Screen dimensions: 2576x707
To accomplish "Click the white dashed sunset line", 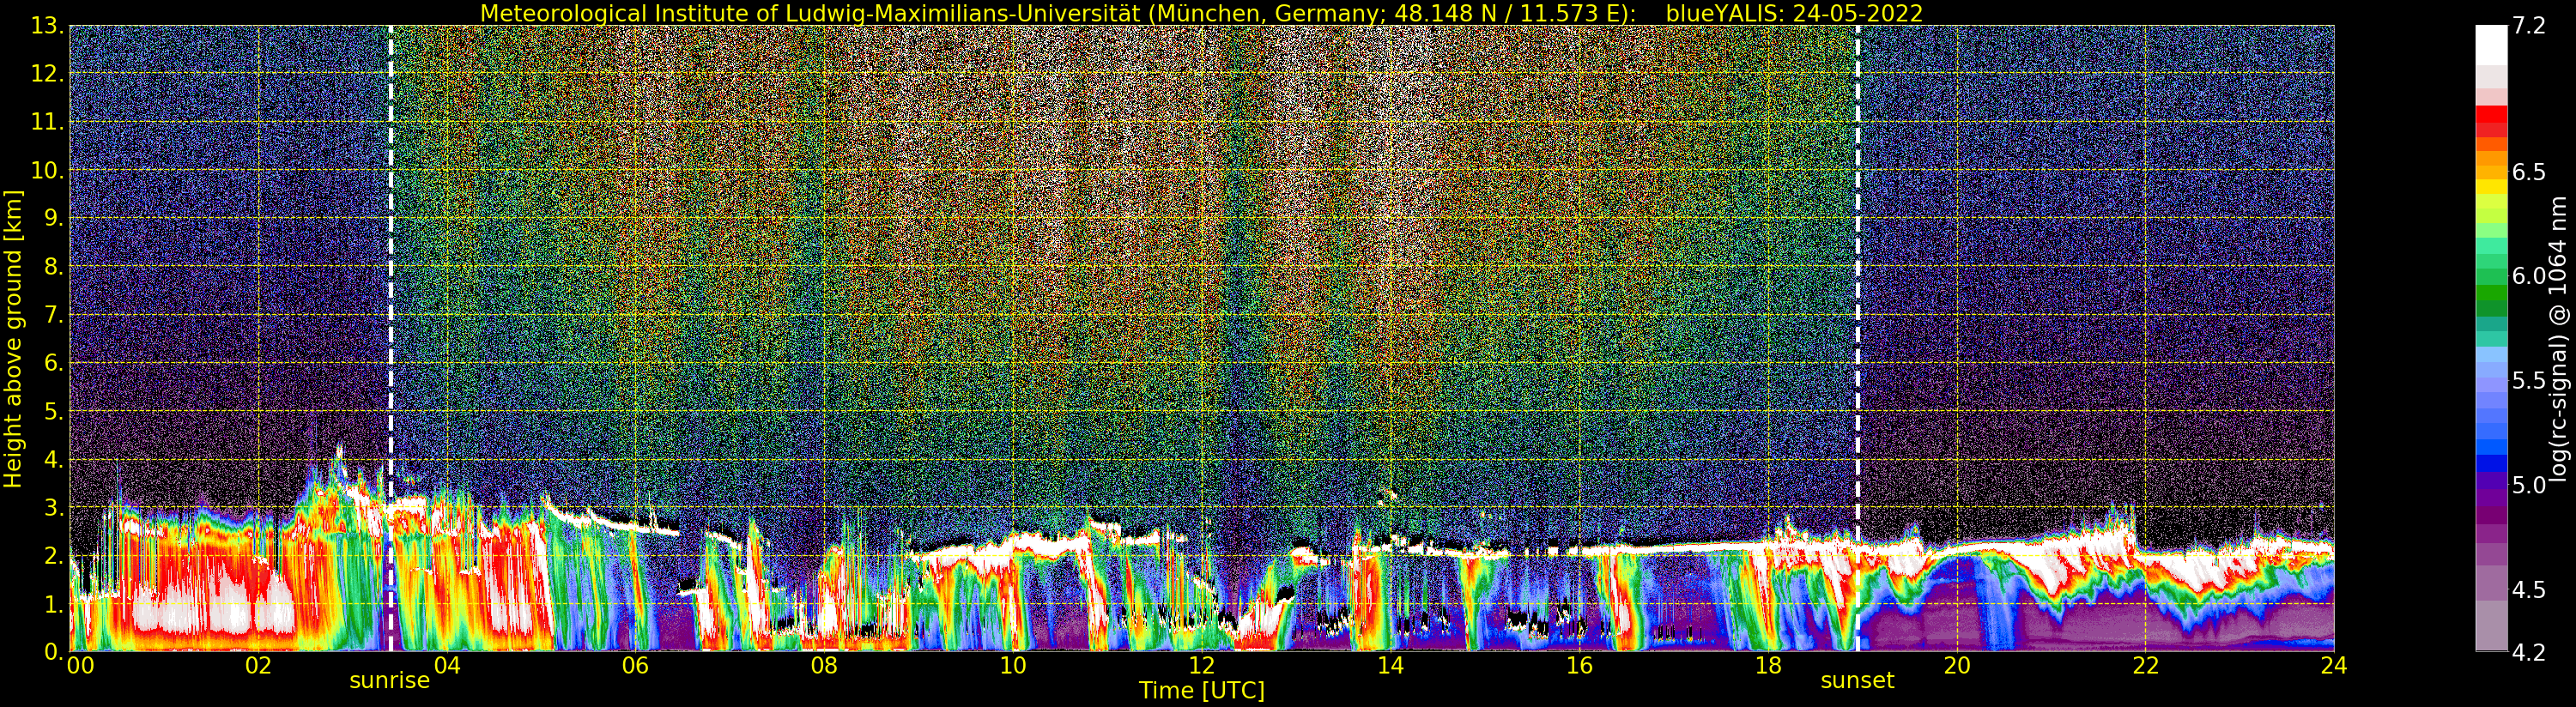I will (x=1857, y=300).
